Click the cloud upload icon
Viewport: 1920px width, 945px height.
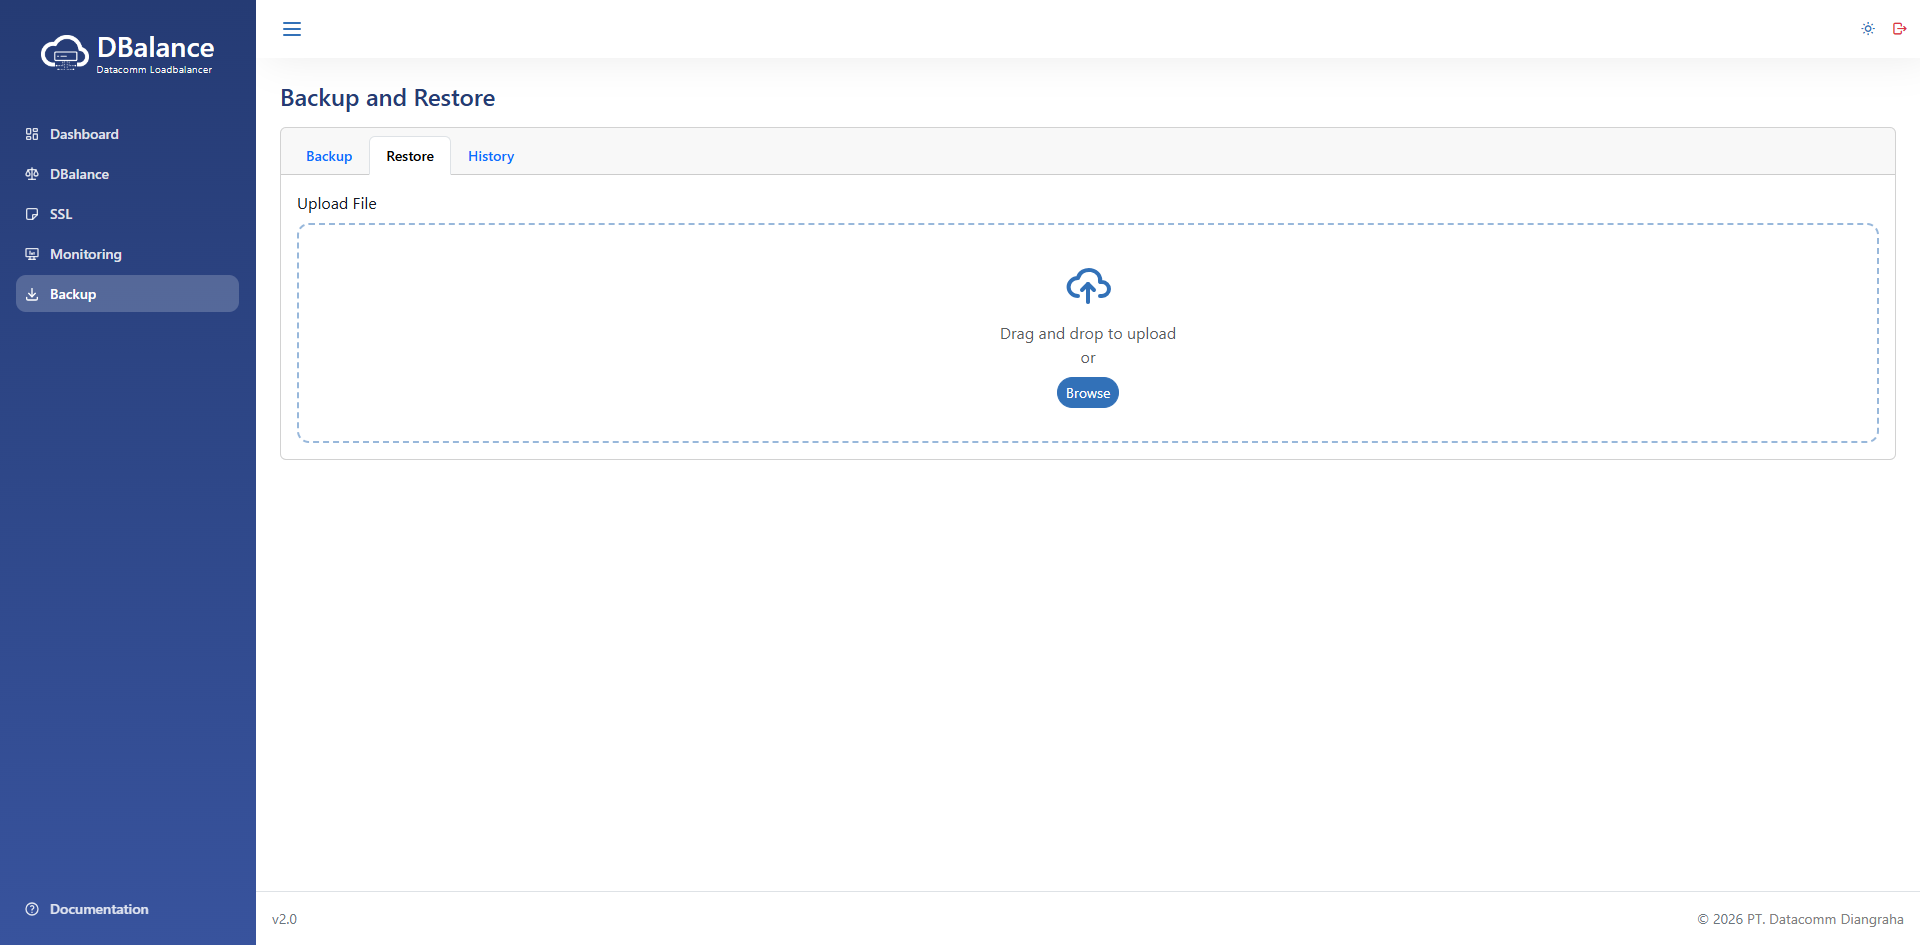tap(1088, 286)
